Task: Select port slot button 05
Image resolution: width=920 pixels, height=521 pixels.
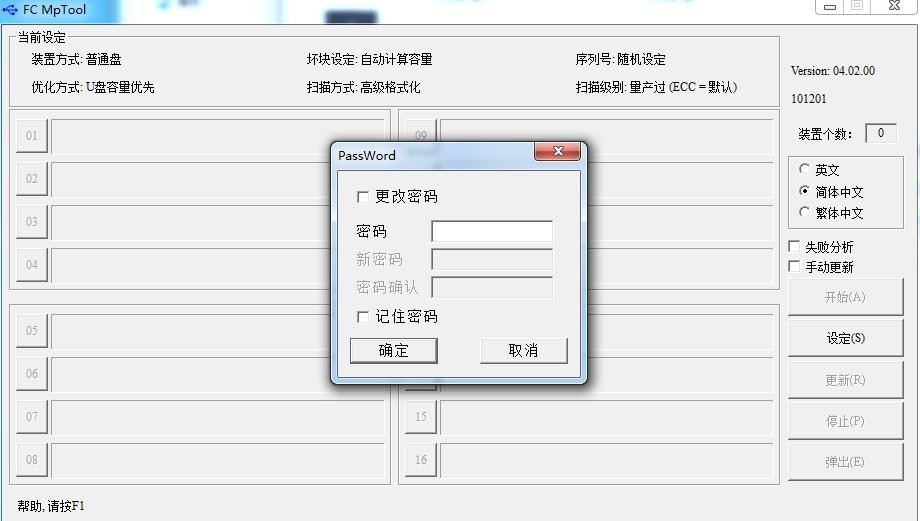Action: point(32,331)
